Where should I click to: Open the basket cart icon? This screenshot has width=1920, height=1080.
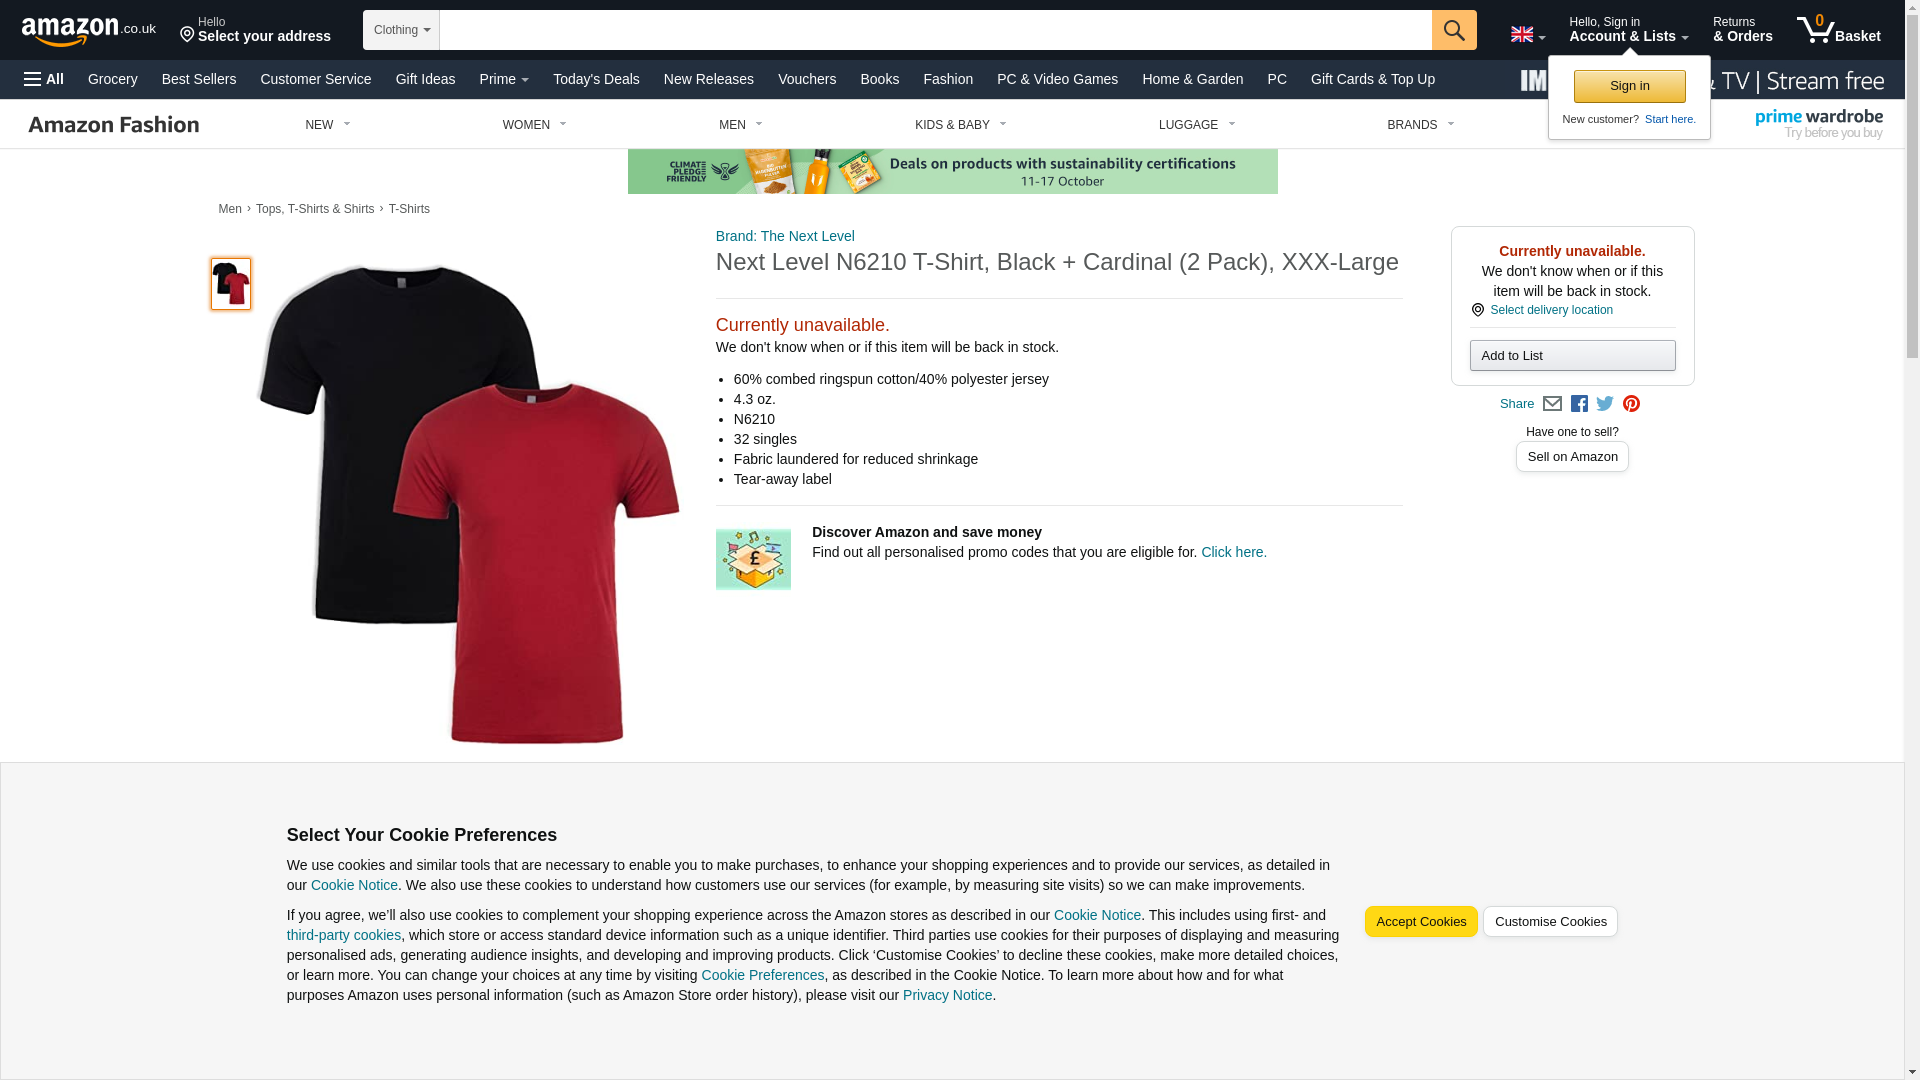[x=1838, y=30]
